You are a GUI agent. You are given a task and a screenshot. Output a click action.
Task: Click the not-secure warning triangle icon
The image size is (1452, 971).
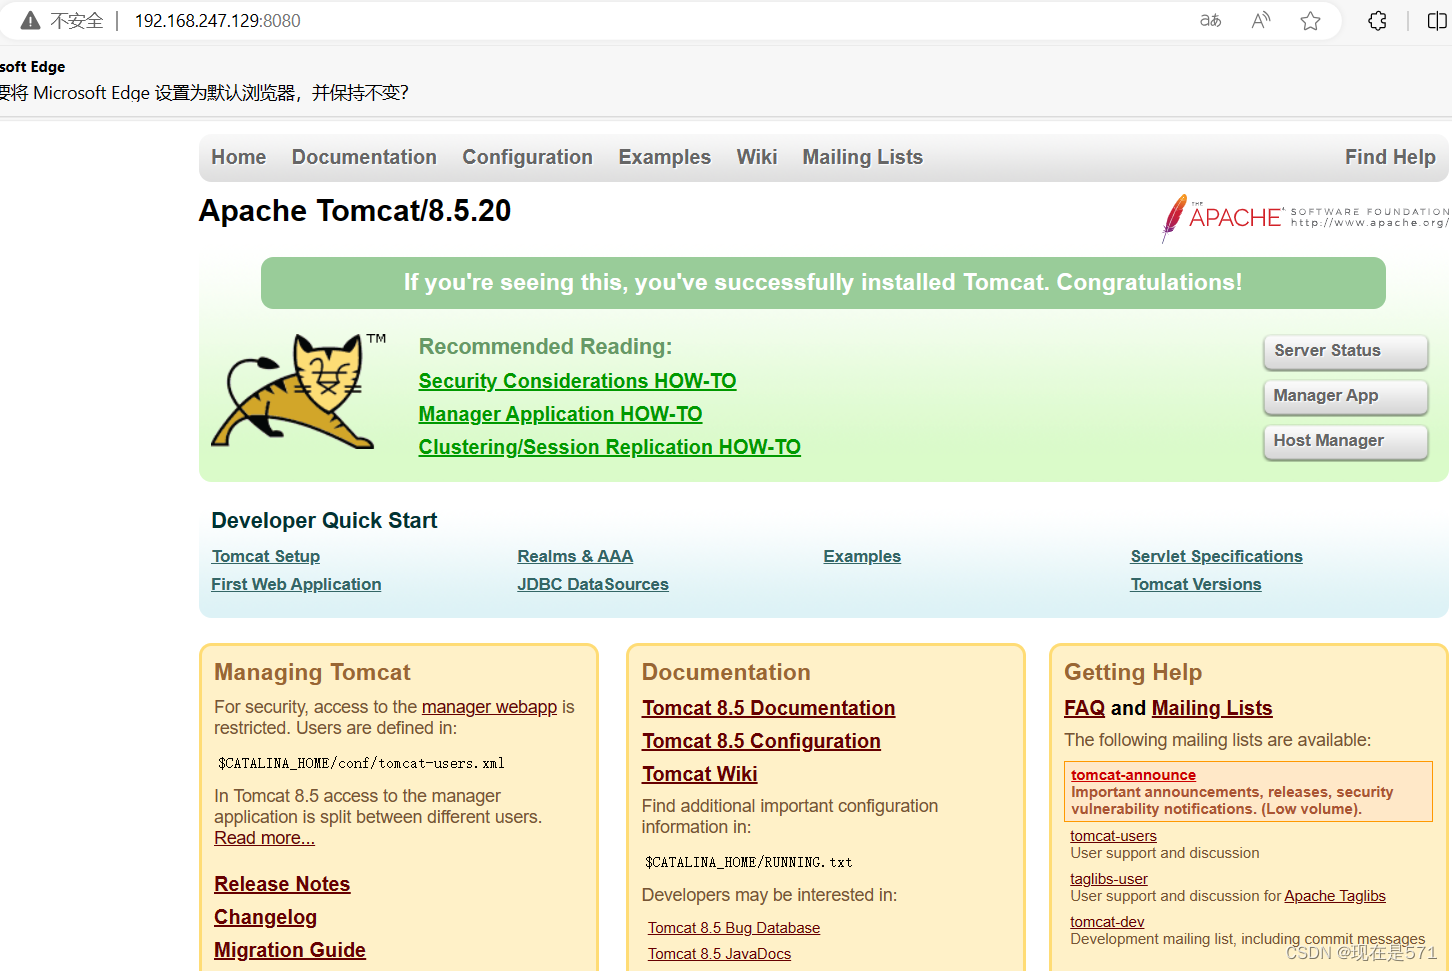[30, 20]
